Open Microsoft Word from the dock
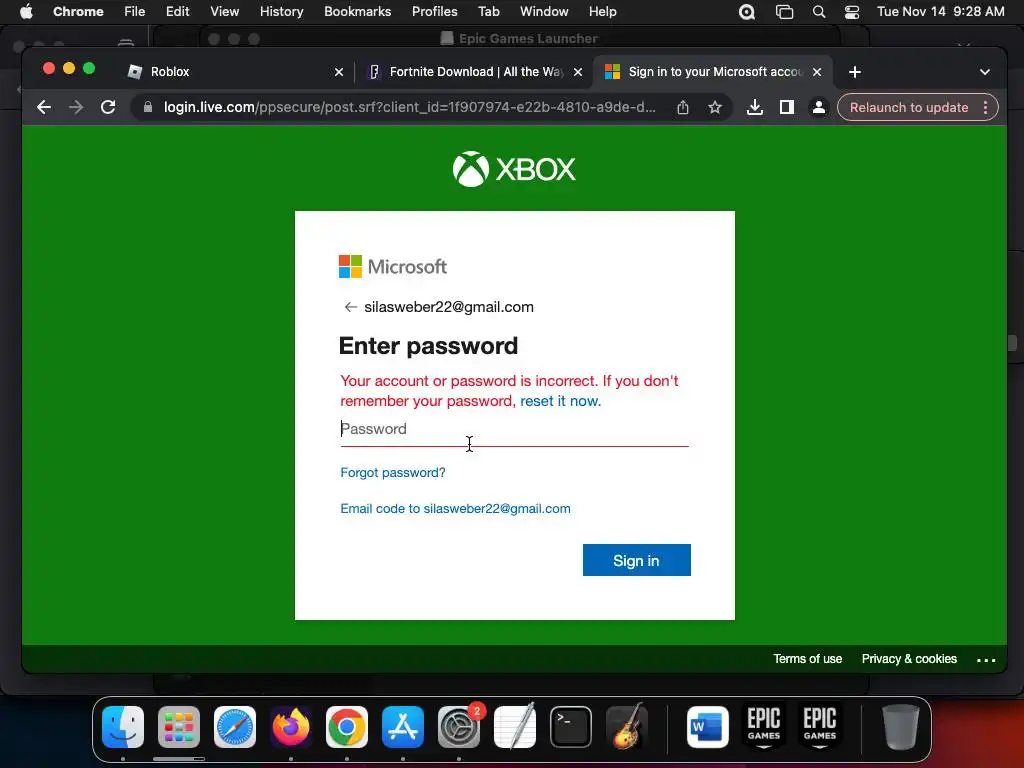 (x=708, y=727)
